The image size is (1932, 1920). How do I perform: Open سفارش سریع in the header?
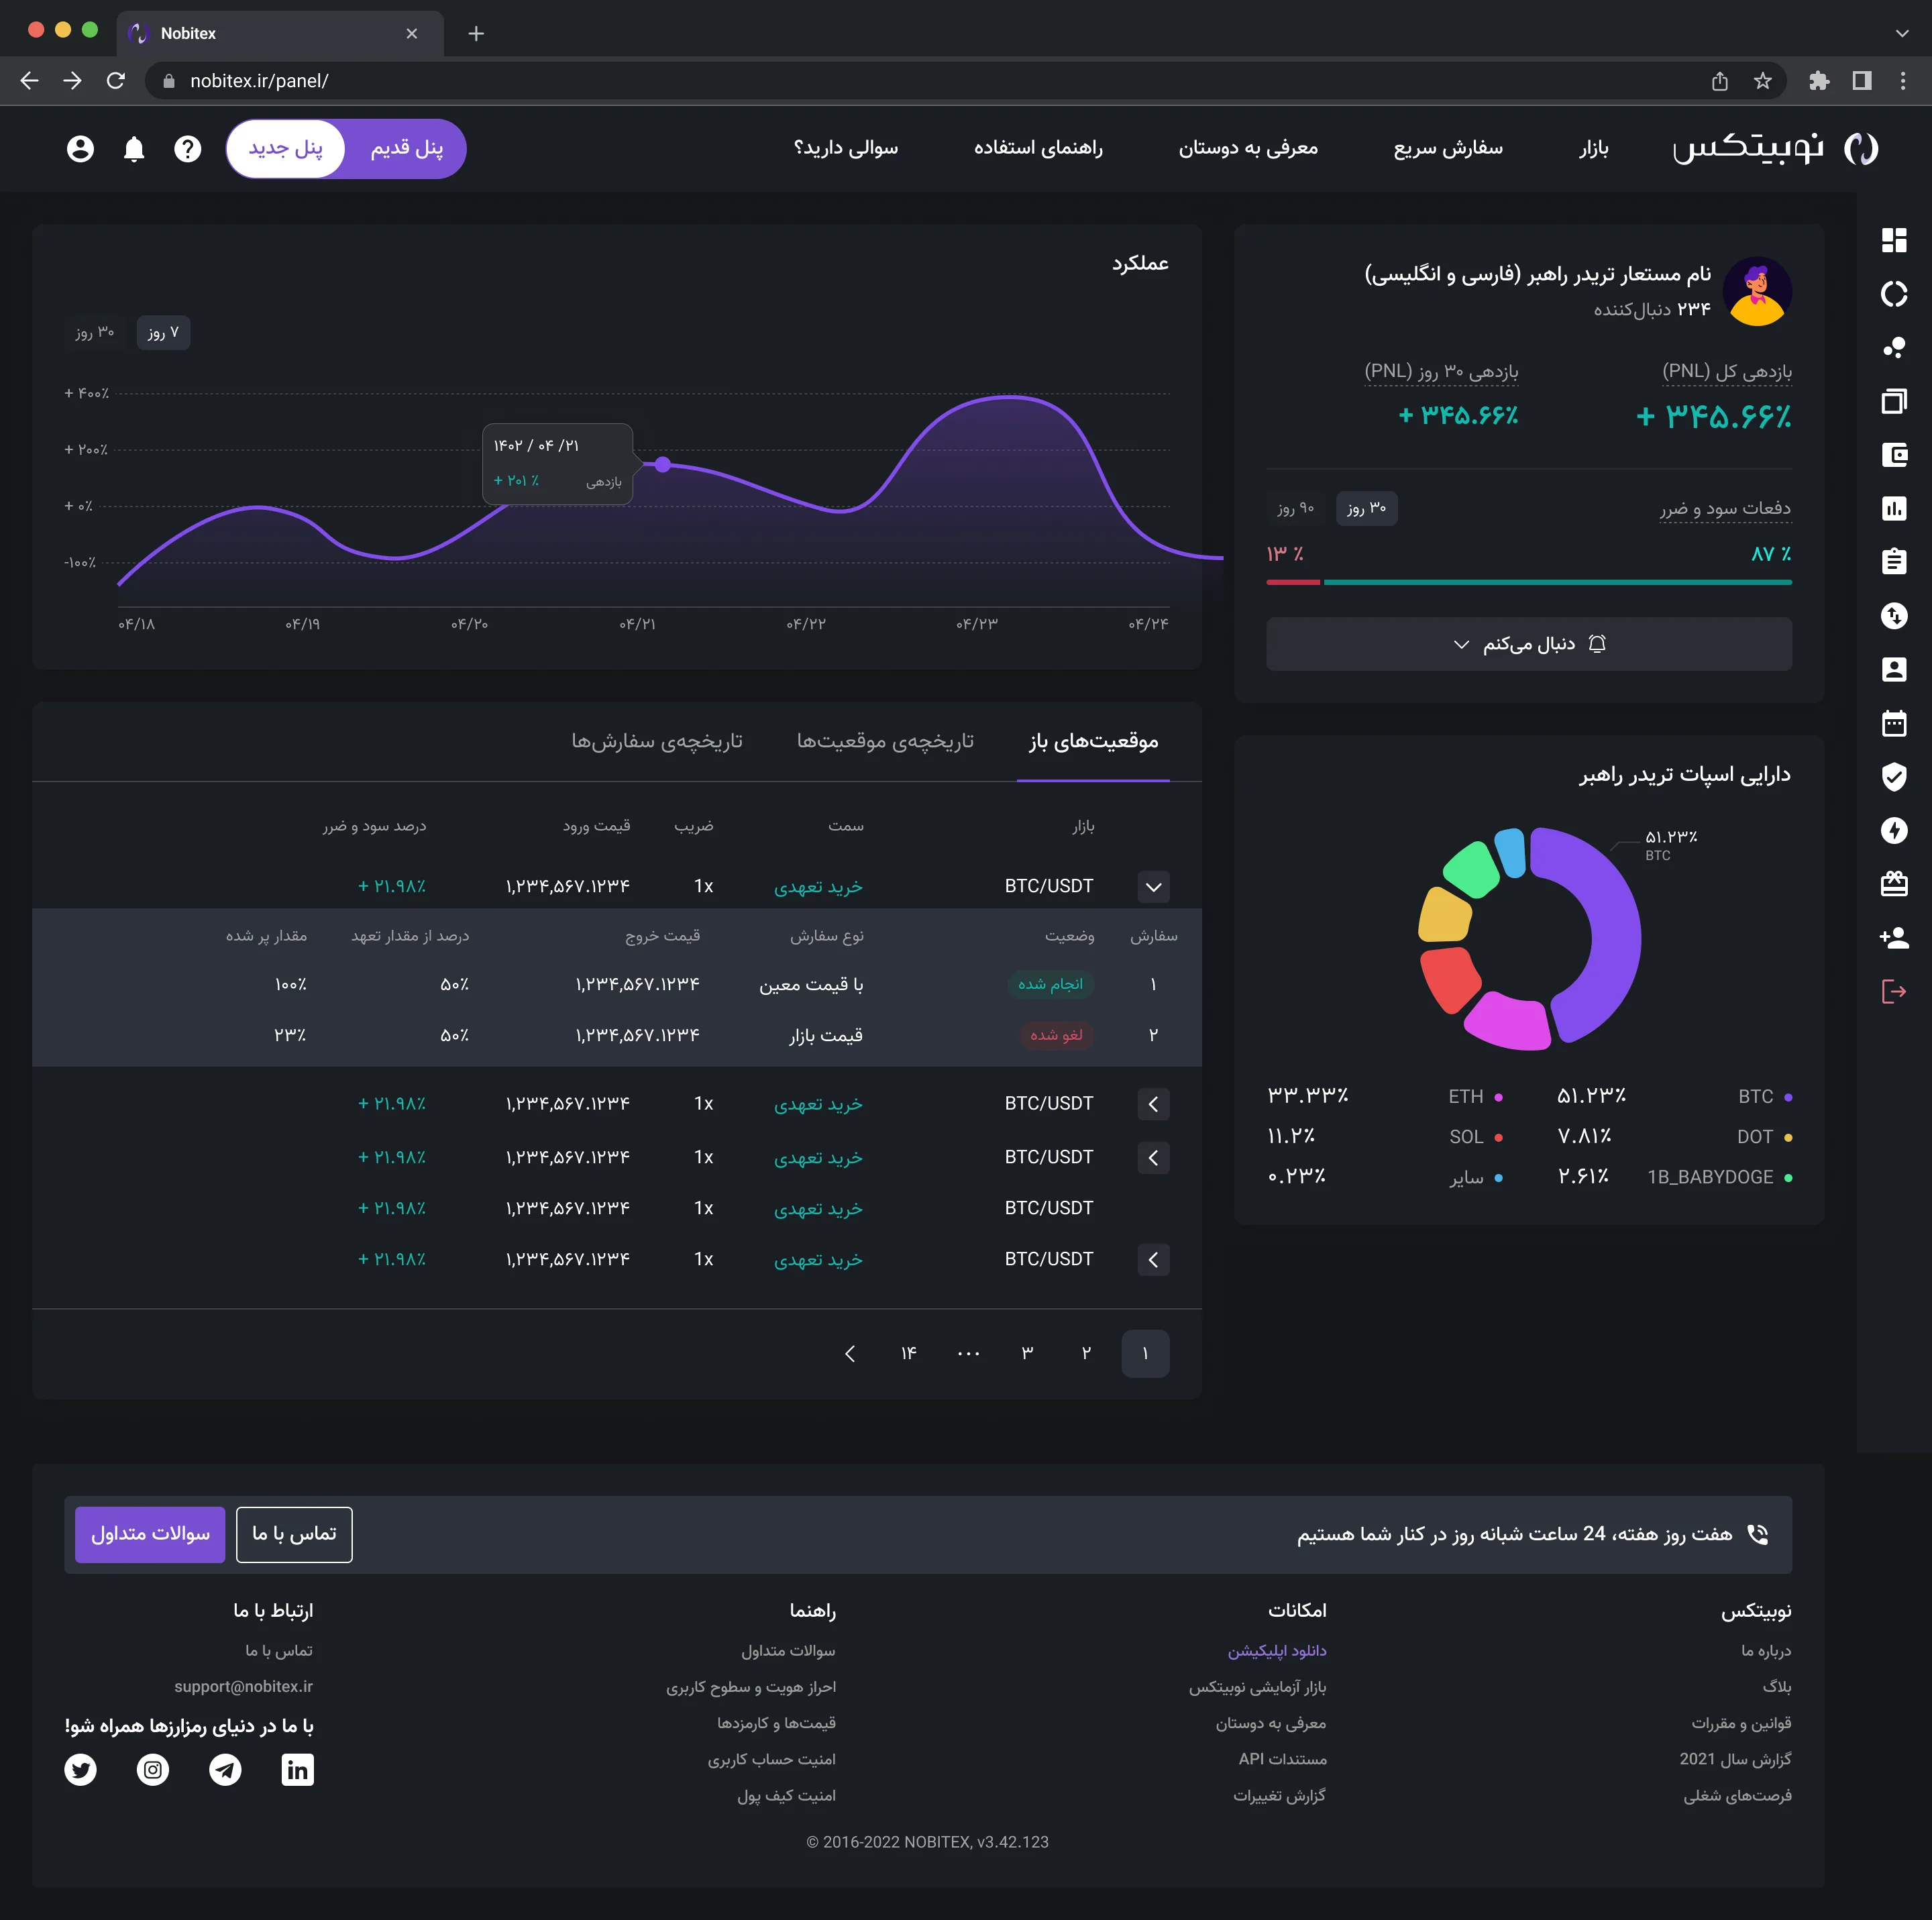point(1448,148)
